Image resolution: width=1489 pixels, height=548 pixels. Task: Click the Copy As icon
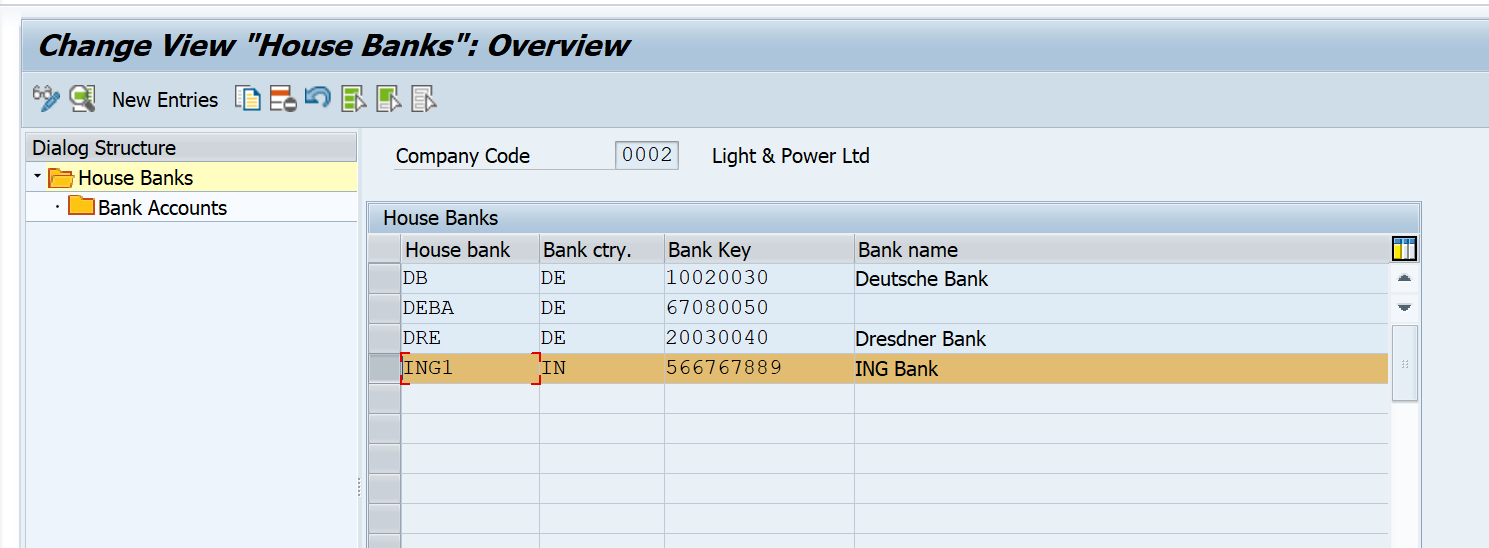point(248,98)
